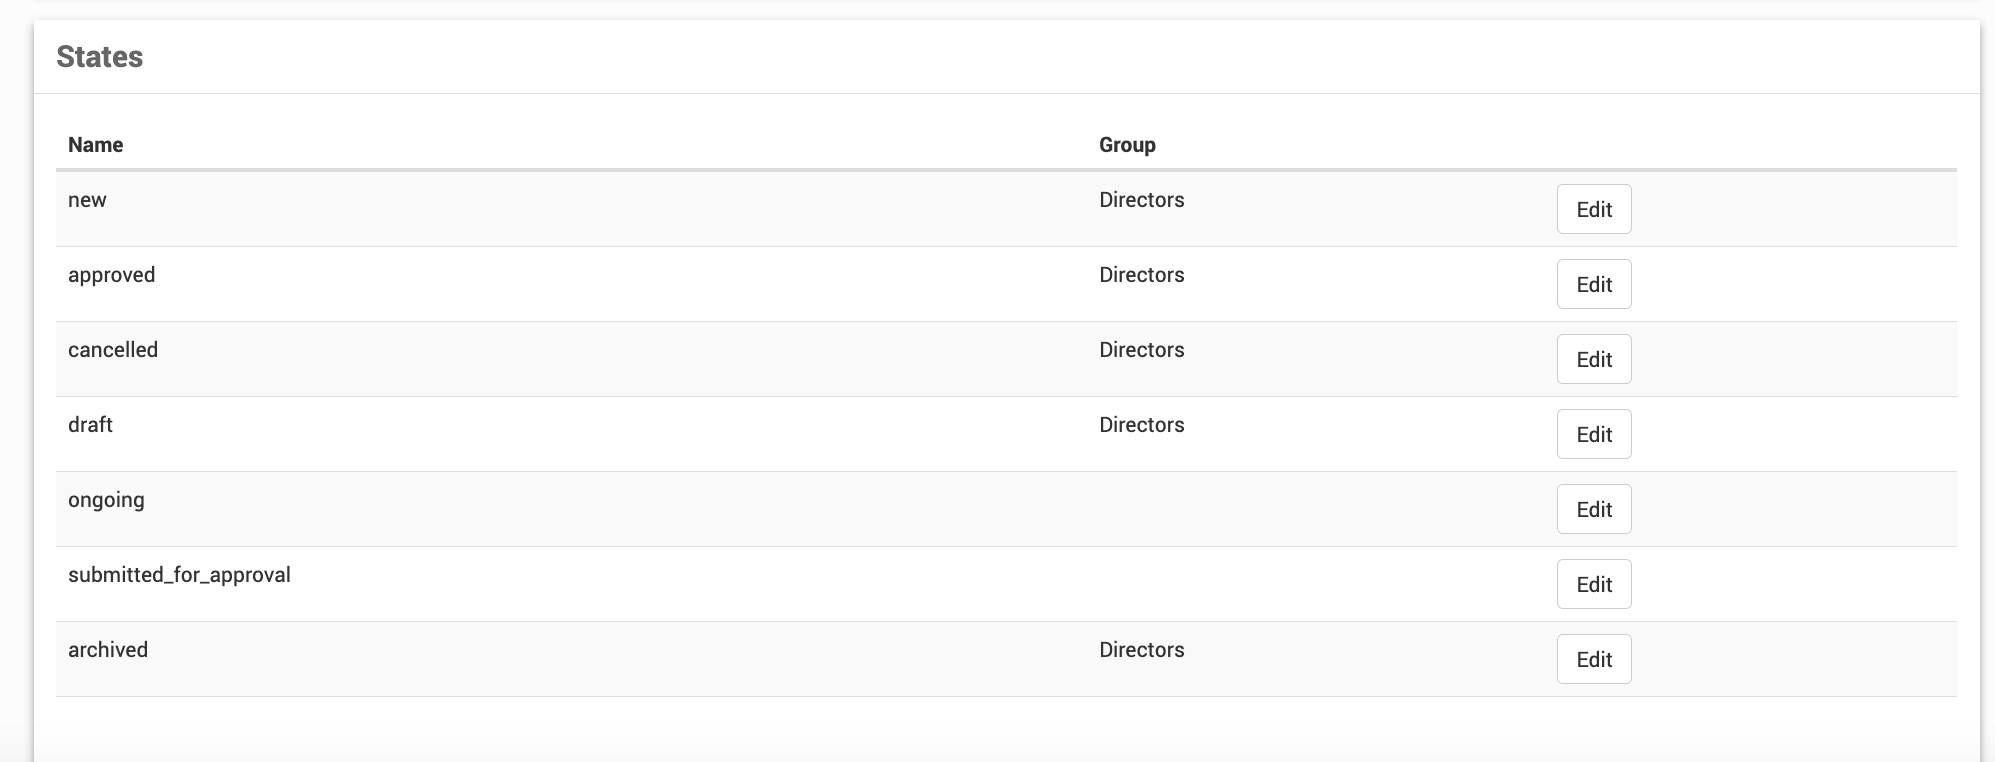Screen dimensions: 1995x762
Task: Click the draft state name
Action: [90, 425]
